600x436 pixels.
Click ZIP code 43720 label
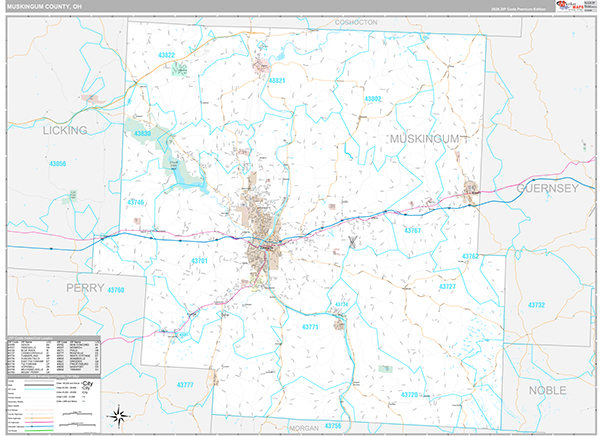pos(409,395)
